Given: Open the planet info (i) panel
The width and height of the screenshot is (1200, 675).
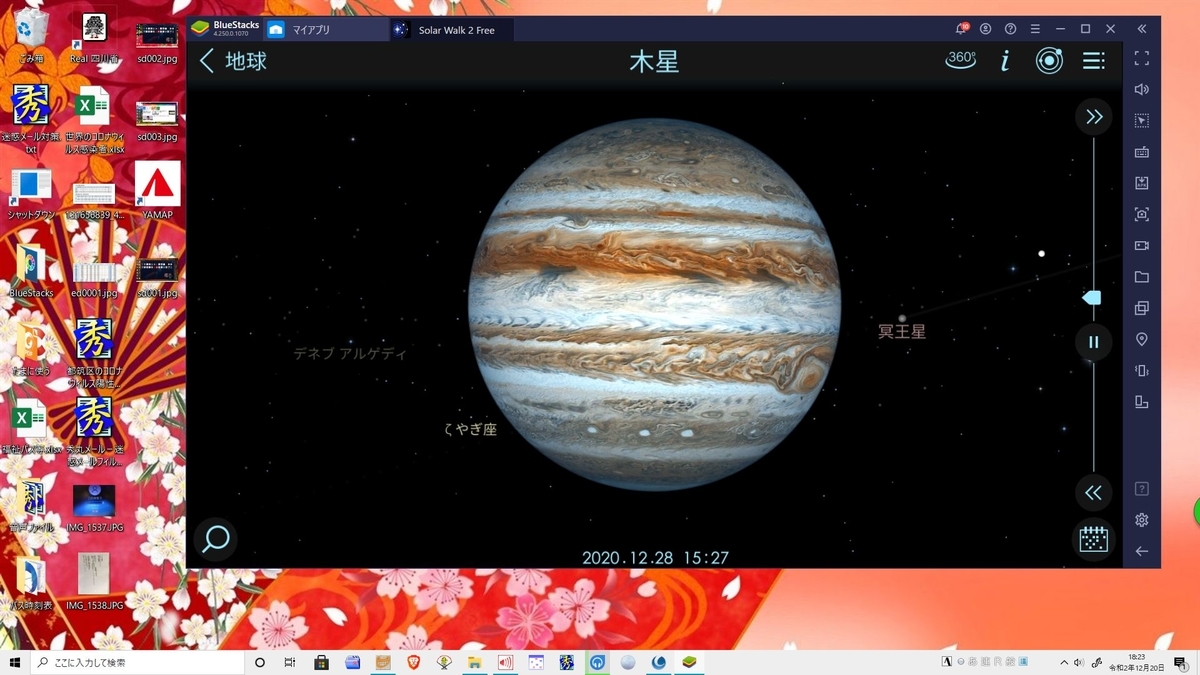Looking at the screenshot, I should click(x=1005, y=61).
